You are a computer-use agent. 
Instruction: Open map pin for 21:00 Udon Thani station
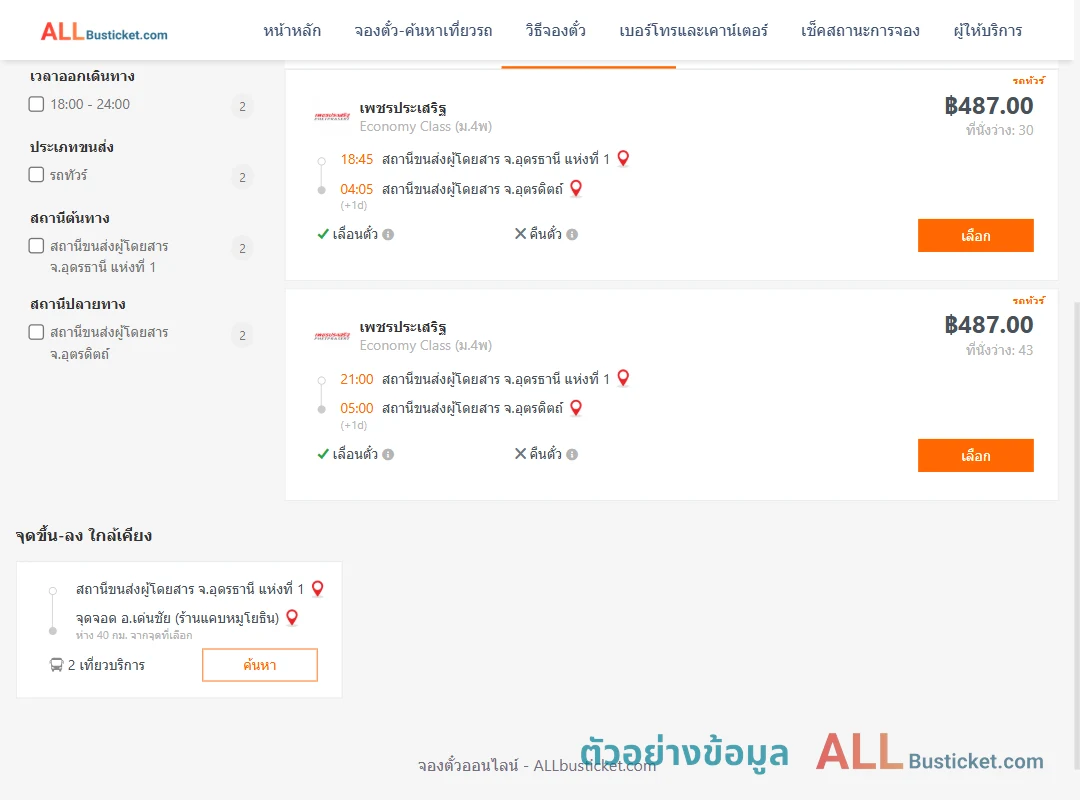point(623,378)
